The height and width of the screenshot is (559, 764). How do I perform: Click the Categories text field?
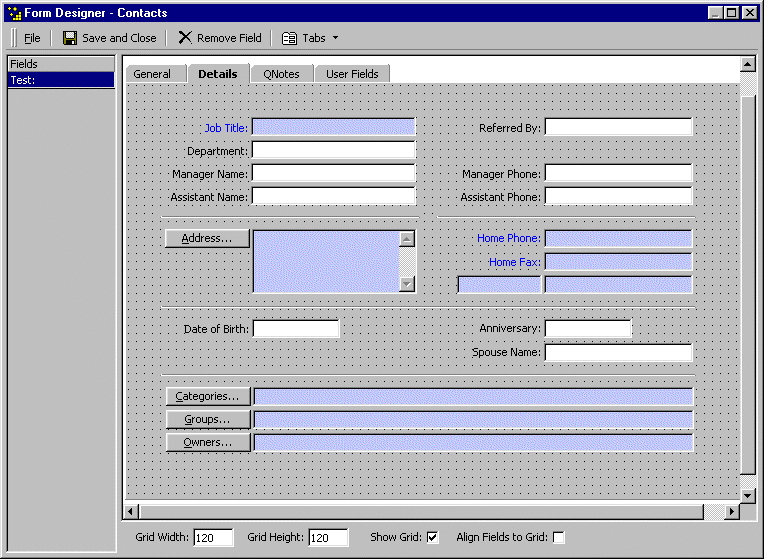coord(473,397)
